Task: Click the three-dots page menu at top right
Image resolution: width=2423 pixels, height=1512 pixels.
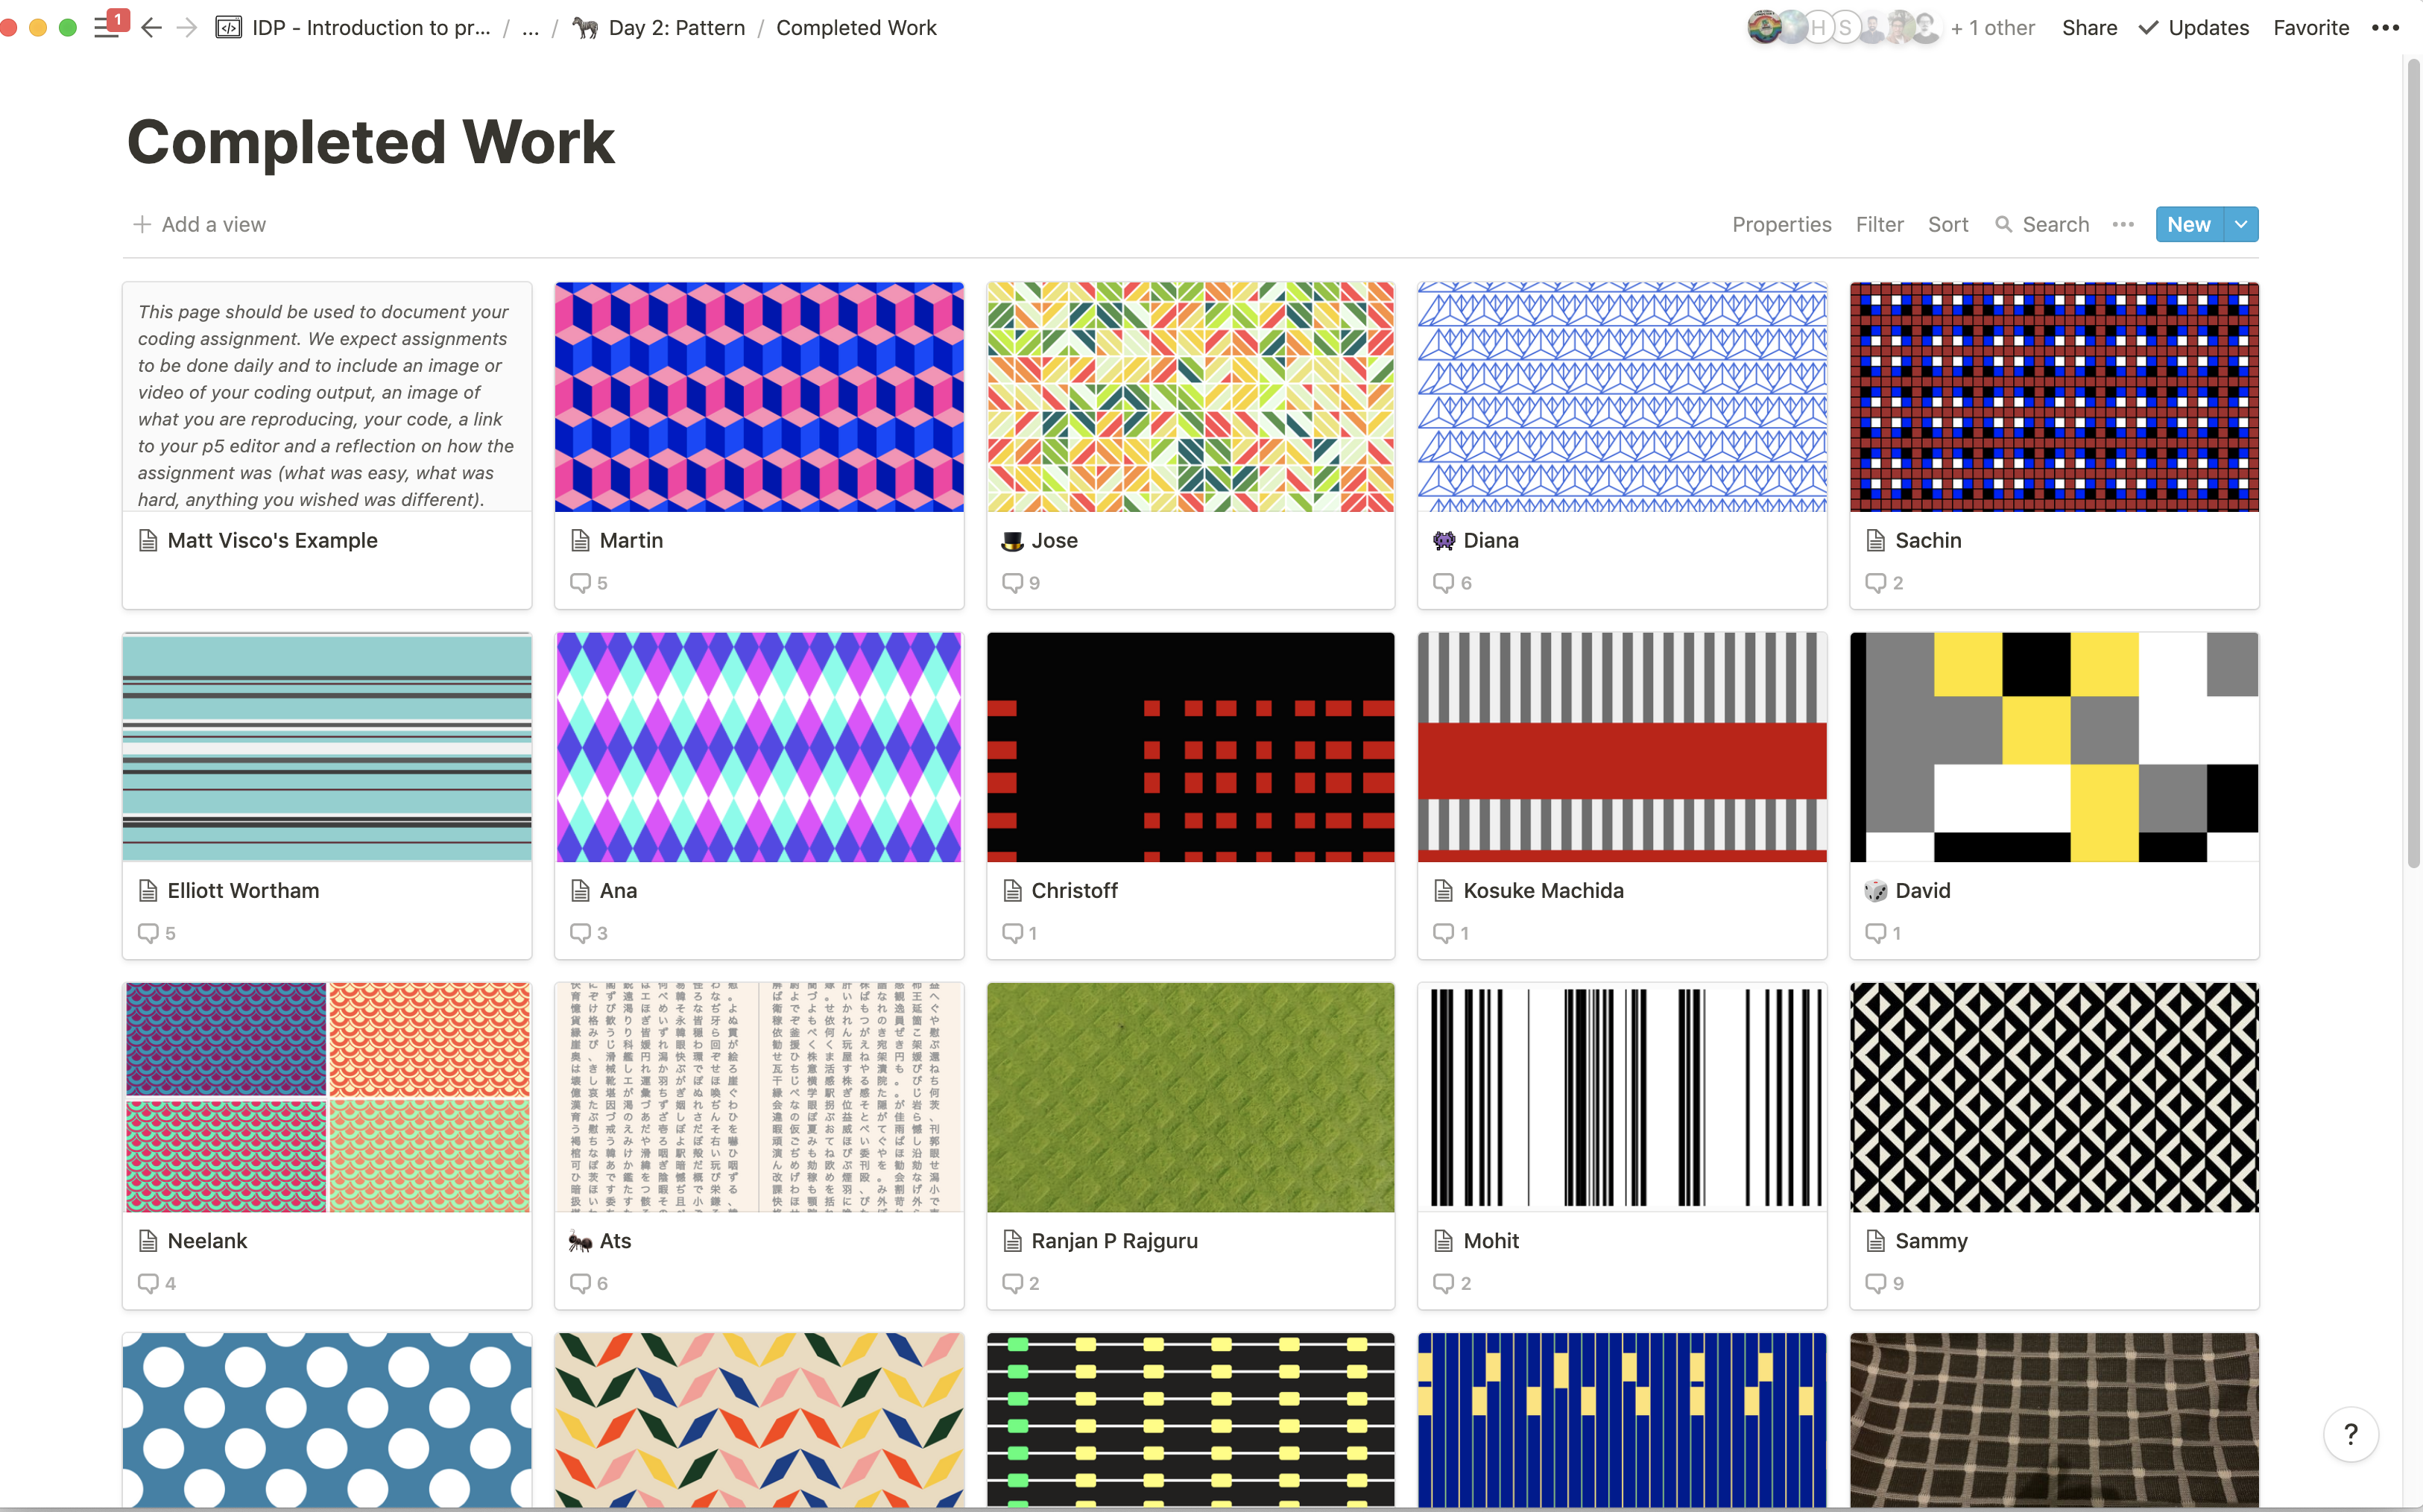Action: (x=2385, y=28)
